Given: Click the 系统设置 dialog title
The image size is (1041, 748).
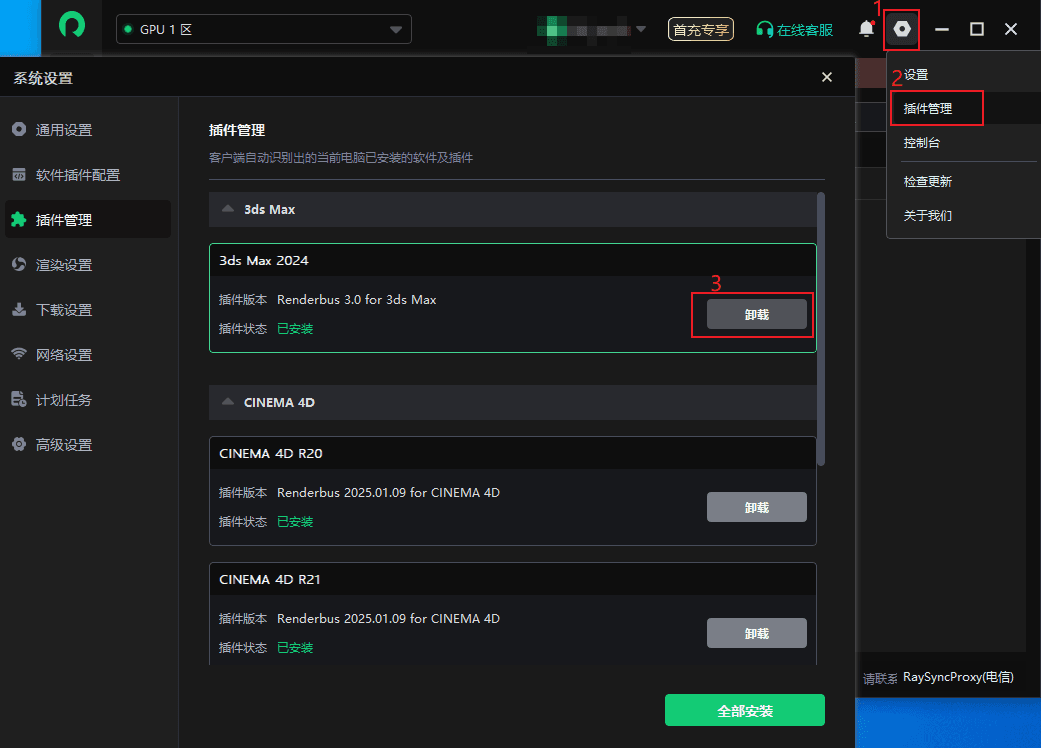Looking at the screenshot, I should tap(43, 78).
